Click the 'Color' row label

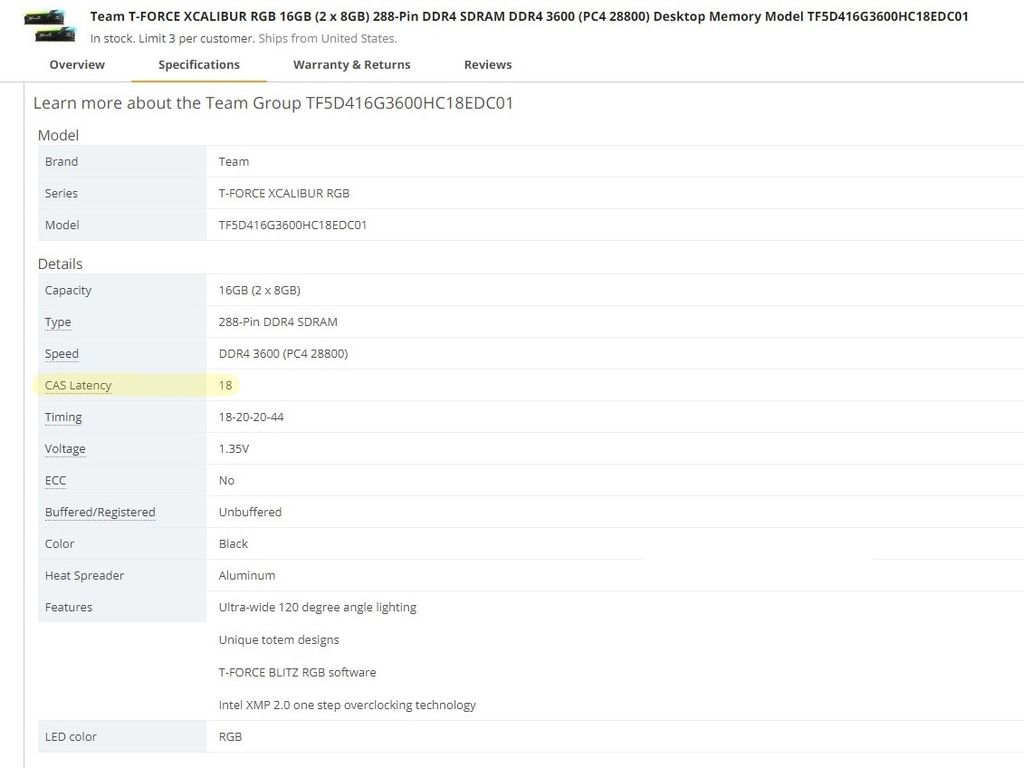click(59, 543)
